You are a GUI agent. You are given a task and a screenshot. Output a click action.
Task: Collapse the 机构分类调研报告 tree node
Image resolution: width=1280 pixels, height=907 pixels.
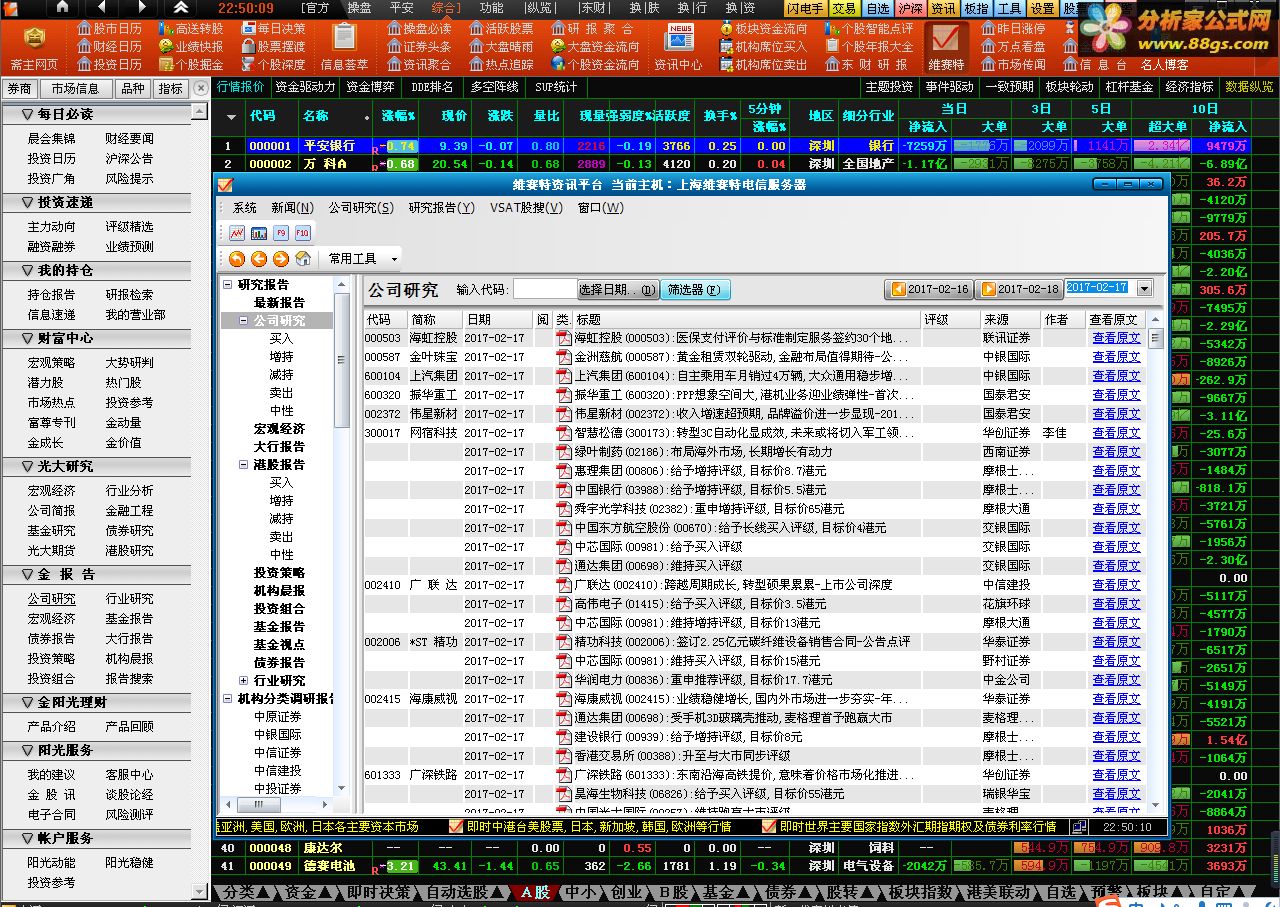click(x=227, y=699)
